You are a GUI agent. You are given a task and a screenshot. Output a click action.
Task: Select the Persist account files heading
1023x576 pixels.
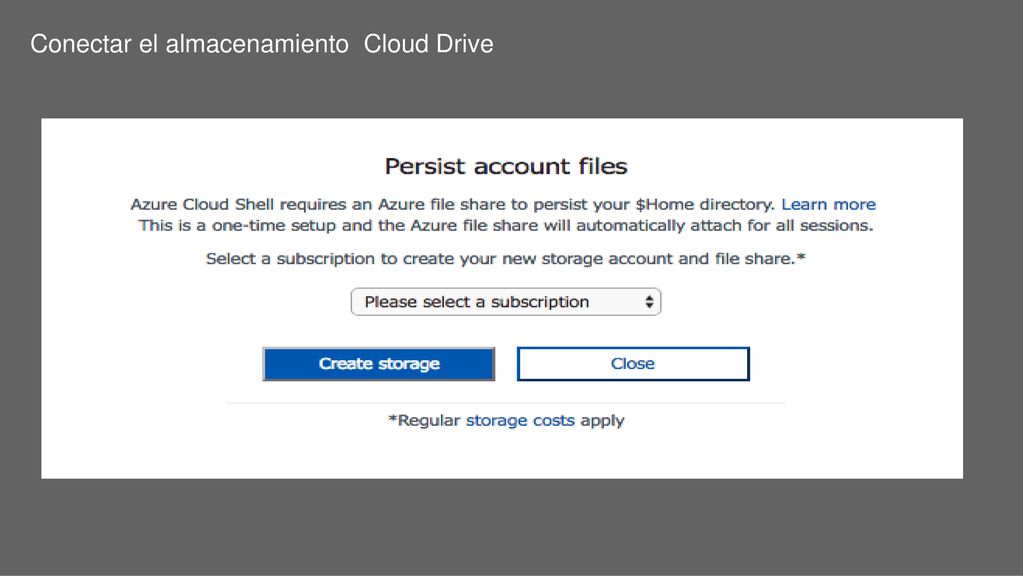point(506,166)
